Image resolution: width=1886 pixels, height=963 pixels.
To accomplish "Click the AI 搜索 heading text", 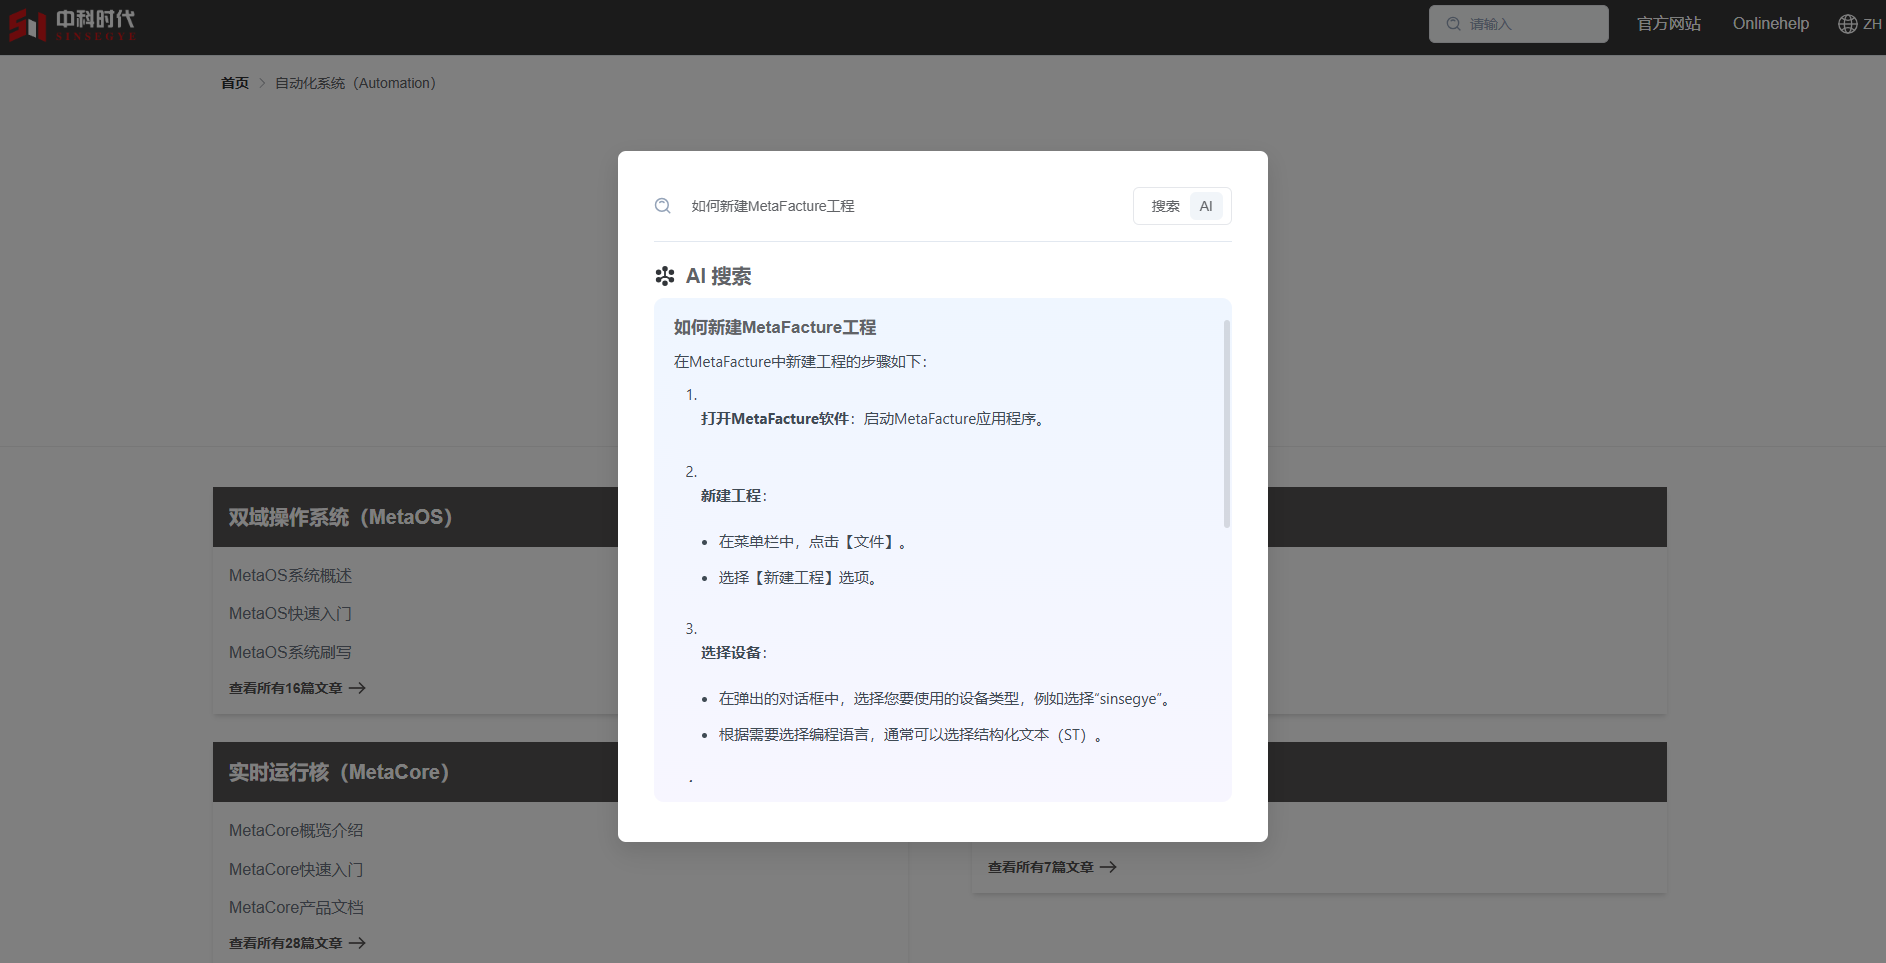I will point(719,276).
